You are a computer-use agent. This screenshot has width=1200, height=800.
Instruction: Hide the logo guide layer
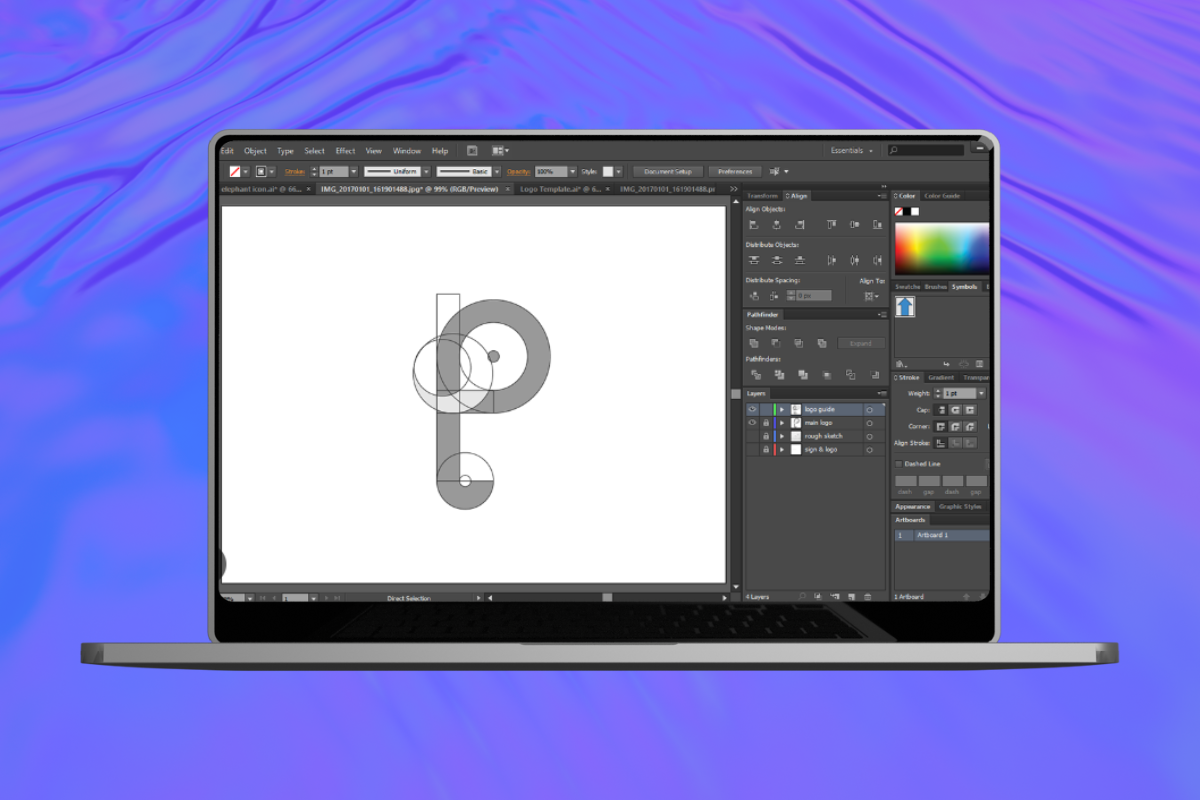coord(752,410)
